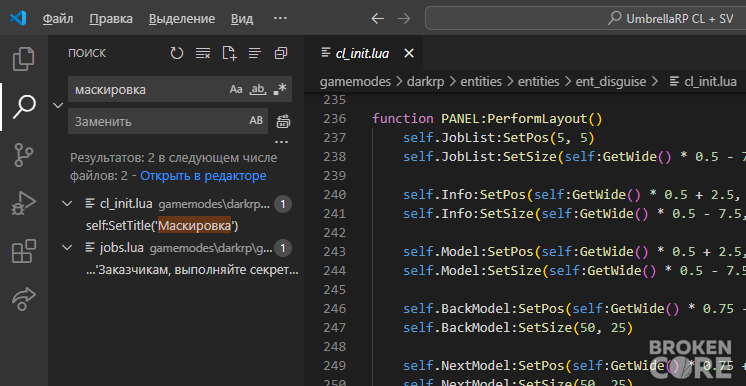Collapse jobs.lua search result group
This screenshot has height=386, width=746.
[67, 247]
